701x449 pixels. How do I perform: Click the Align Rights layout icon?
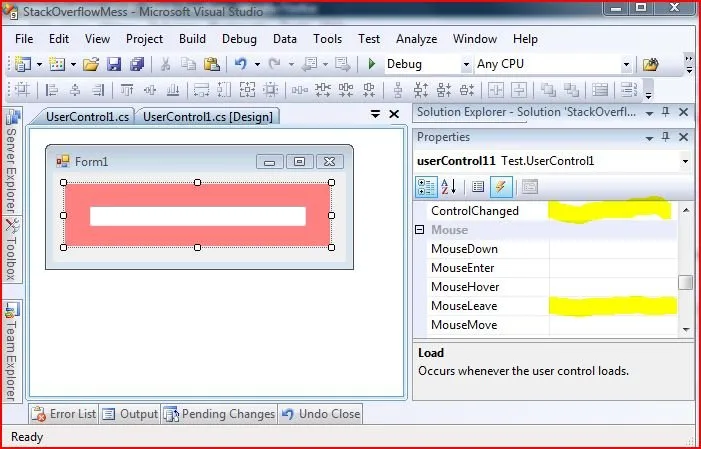(x=98, y=90)
